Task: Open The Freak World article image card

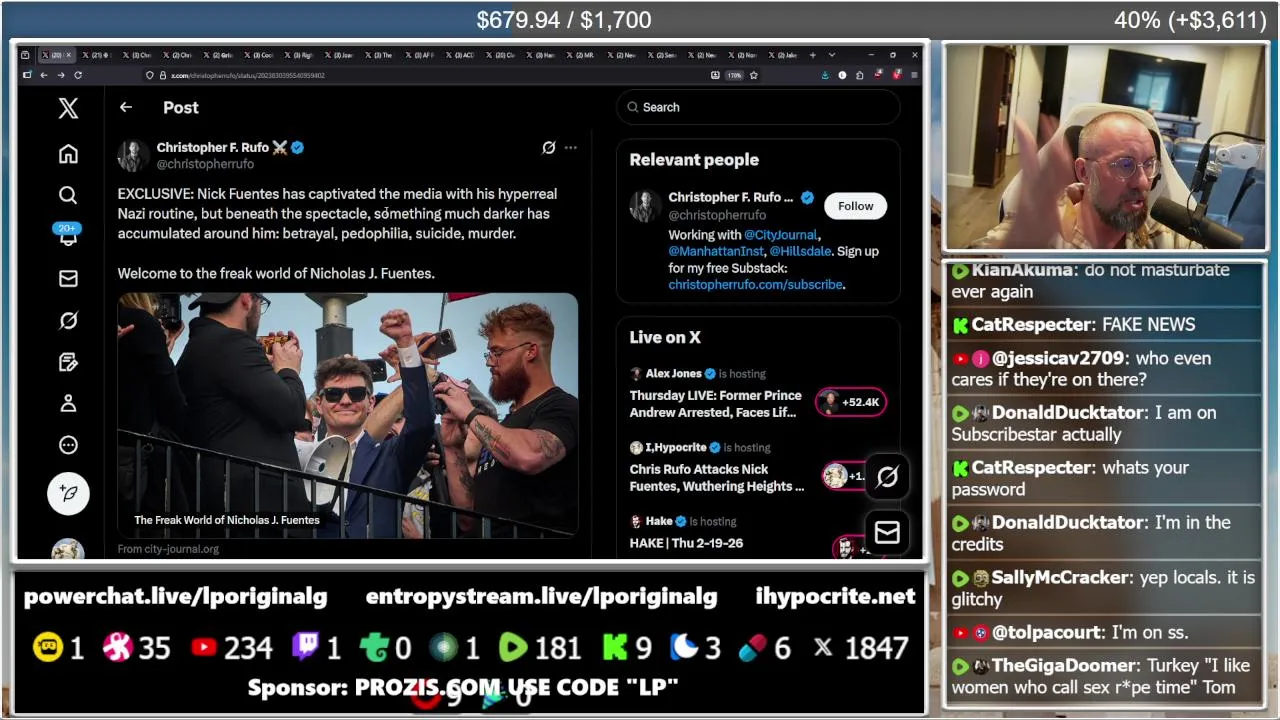Action: (x=348, y=414)
